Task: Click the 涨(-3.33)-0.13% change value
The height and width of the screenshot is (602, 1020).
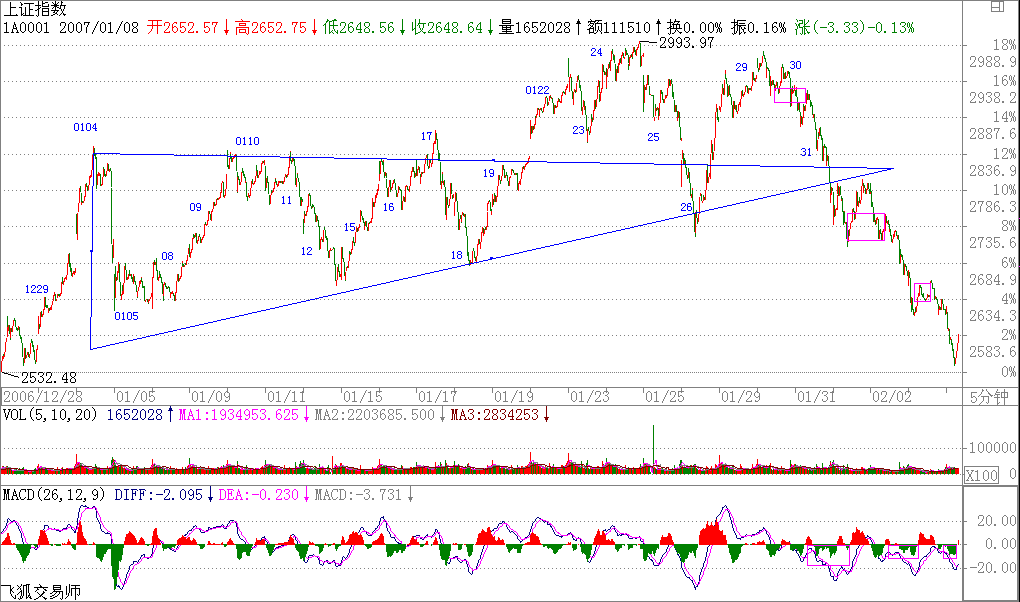Action: point(855,27)
